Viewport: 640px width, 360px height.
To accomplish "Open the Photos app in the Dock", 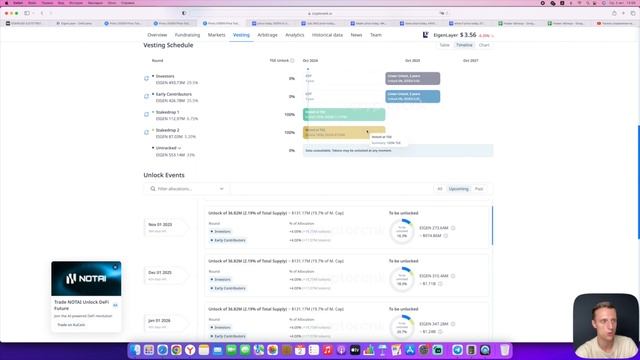I will 273,350.
